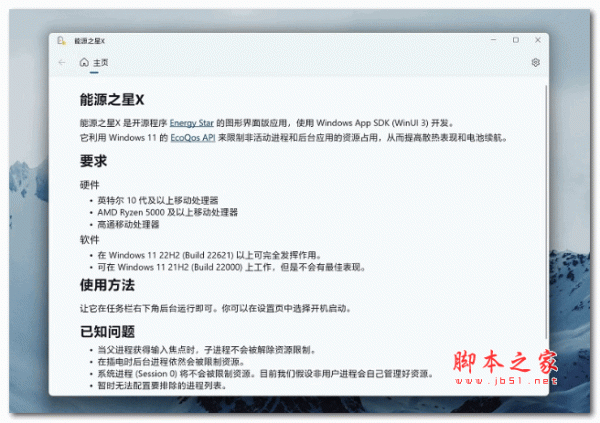600x423 pixels.
Task: Click the 能源之星X page heading
Action: click(x=112, y=100)
